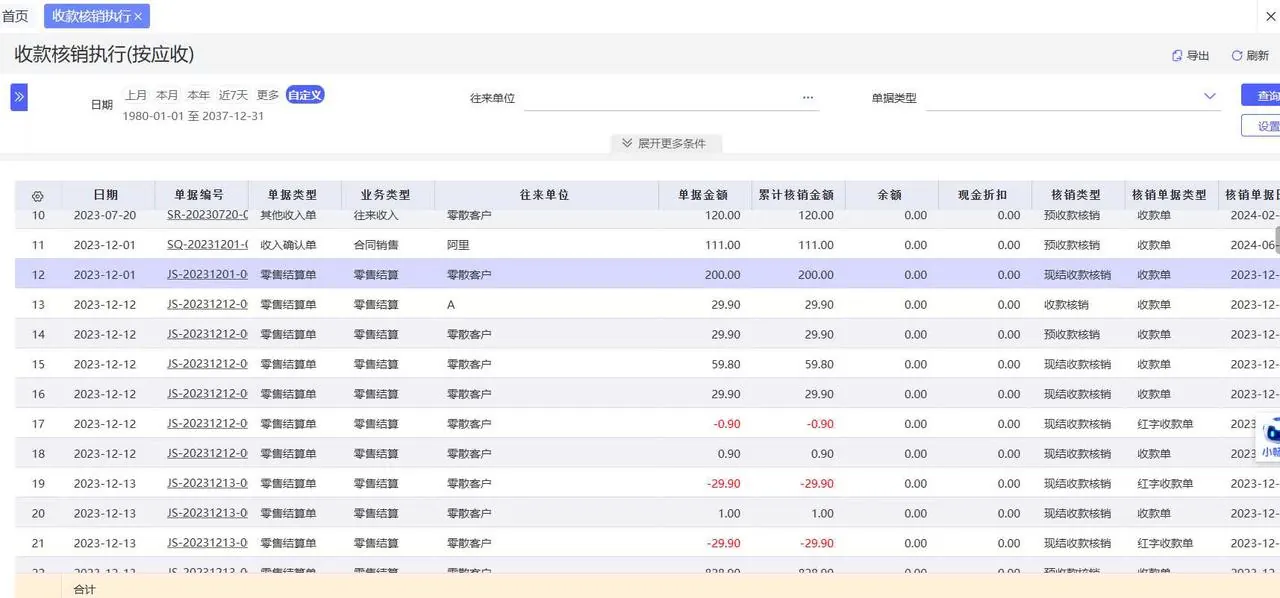Click 红字收款单 in row 17
Image resolution: width=1280 pixels, height=598 pixels.
[x=1165, y=424]
